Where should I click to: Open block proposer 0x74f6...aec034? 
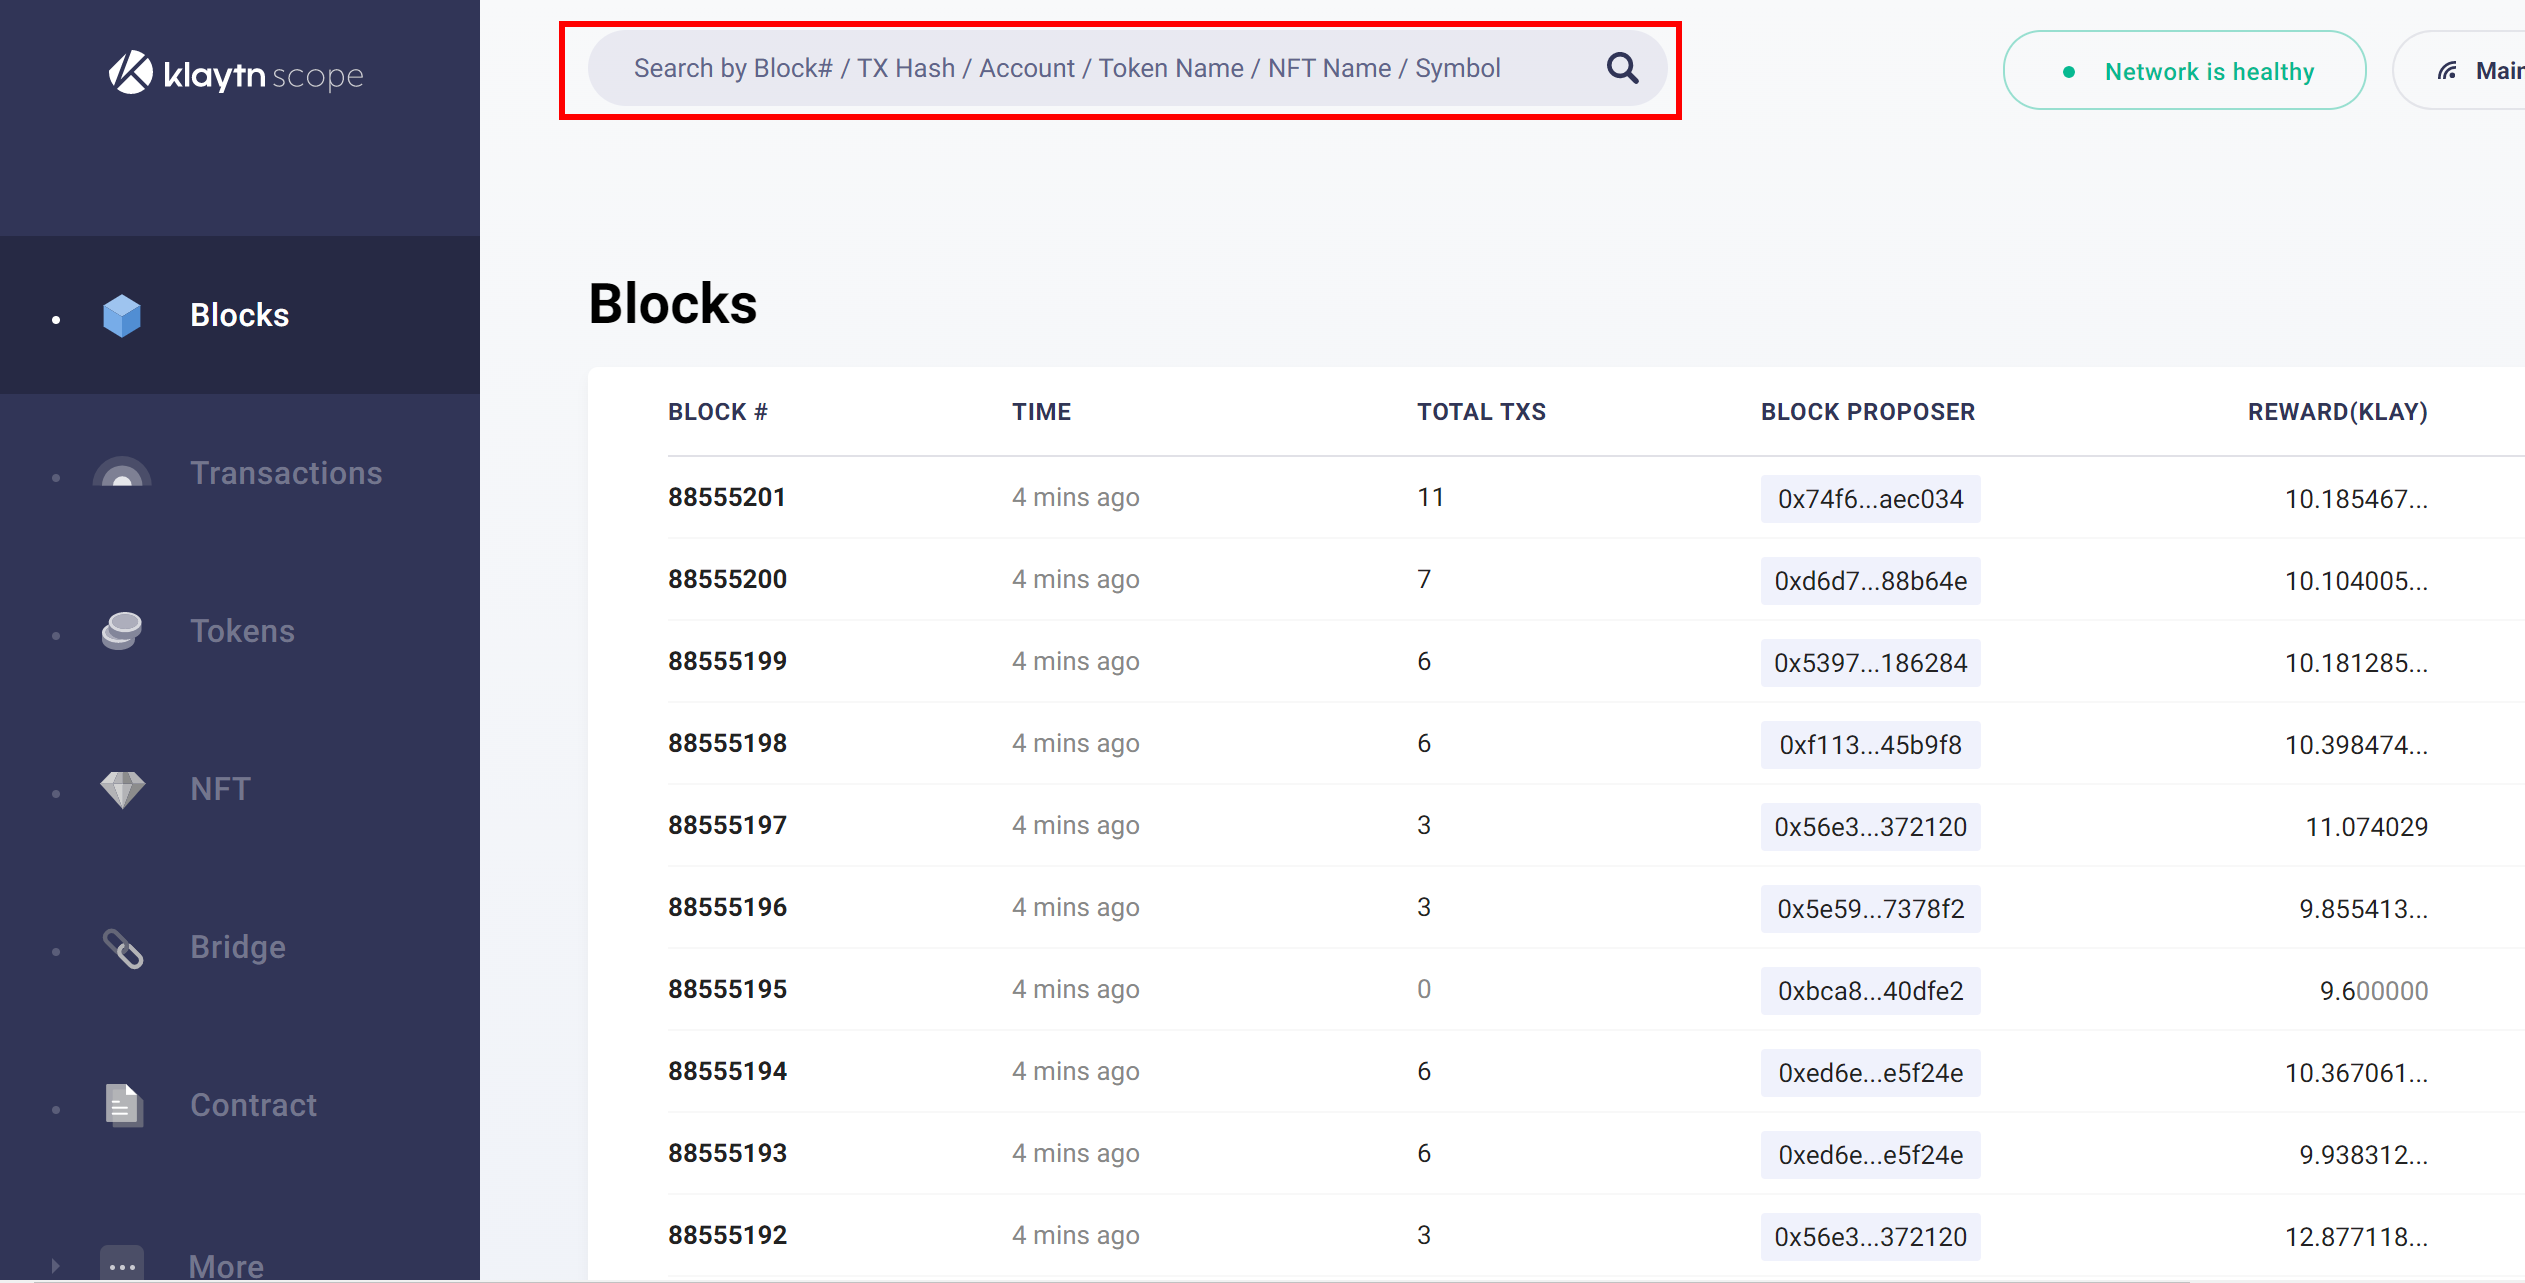[x=1870, y=499]
